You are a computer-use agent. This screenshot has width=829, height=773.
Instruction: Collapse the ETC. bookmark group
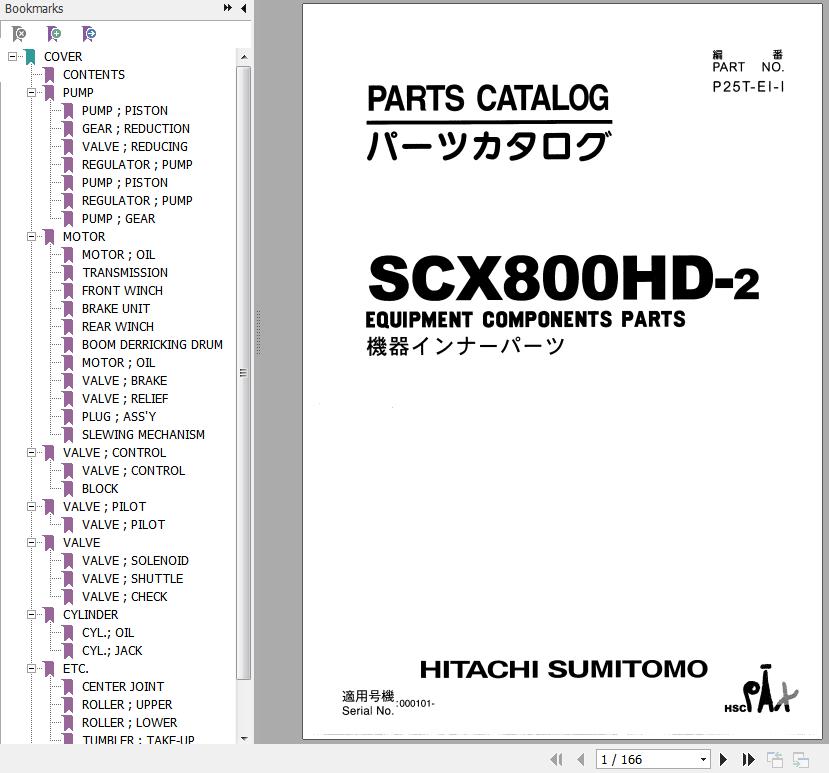(x=31, y=668)
